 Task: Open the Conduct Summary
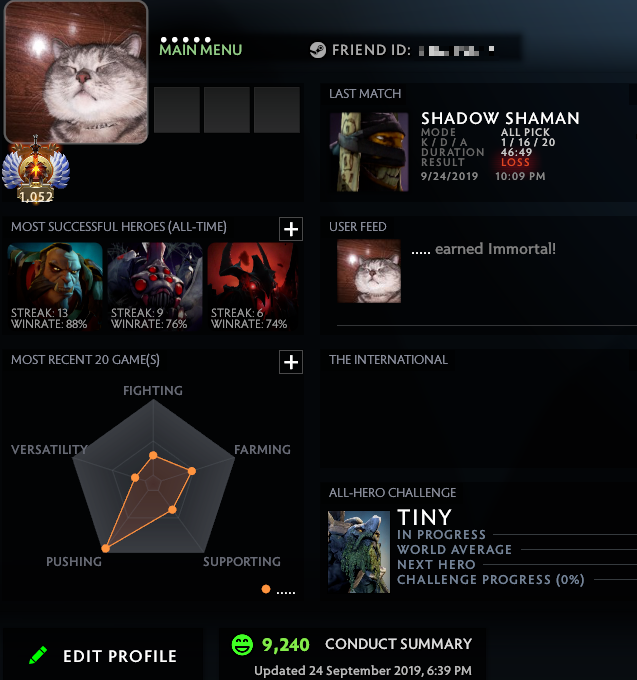pyautogui.click(x=399, y=644)
